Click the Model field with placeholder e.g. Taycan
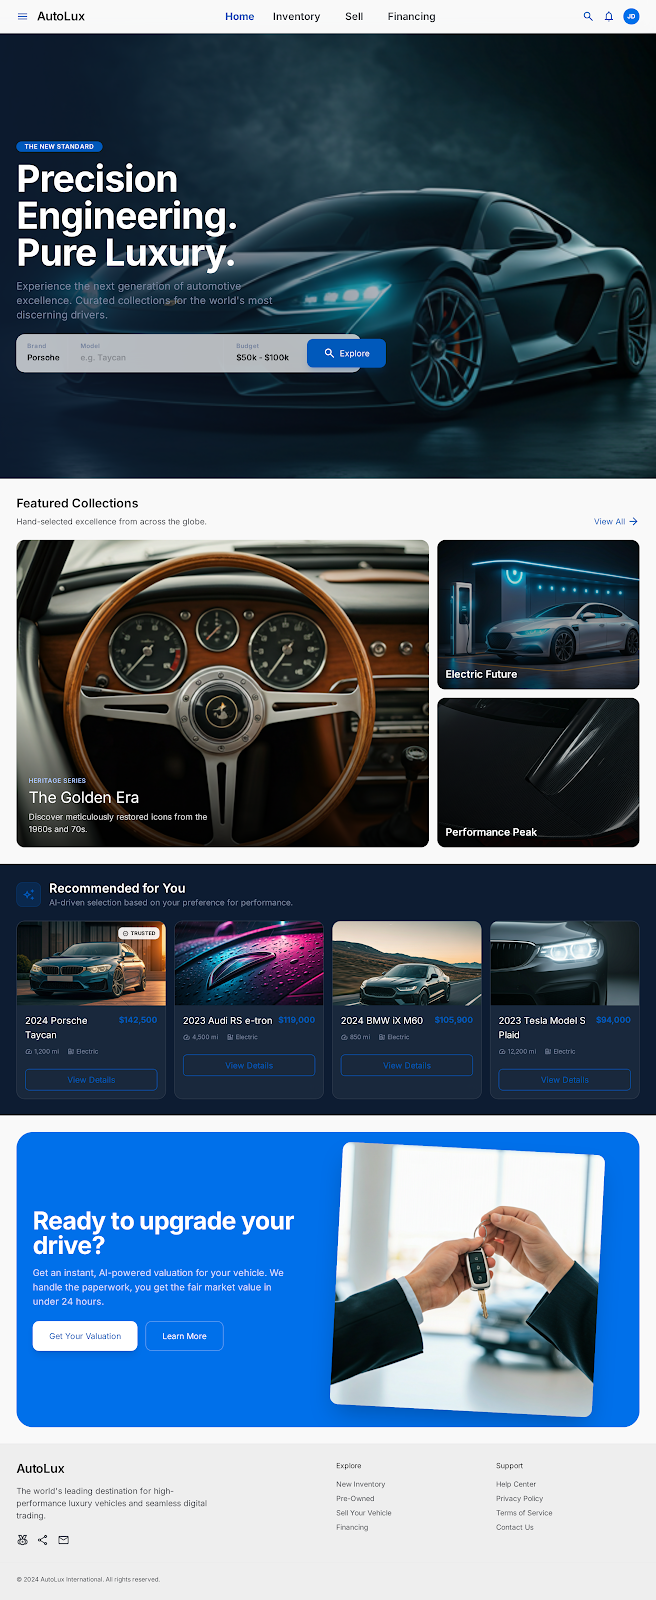Image resolution: width=656 pixels, height=1600 pixels. pos(150,353)
